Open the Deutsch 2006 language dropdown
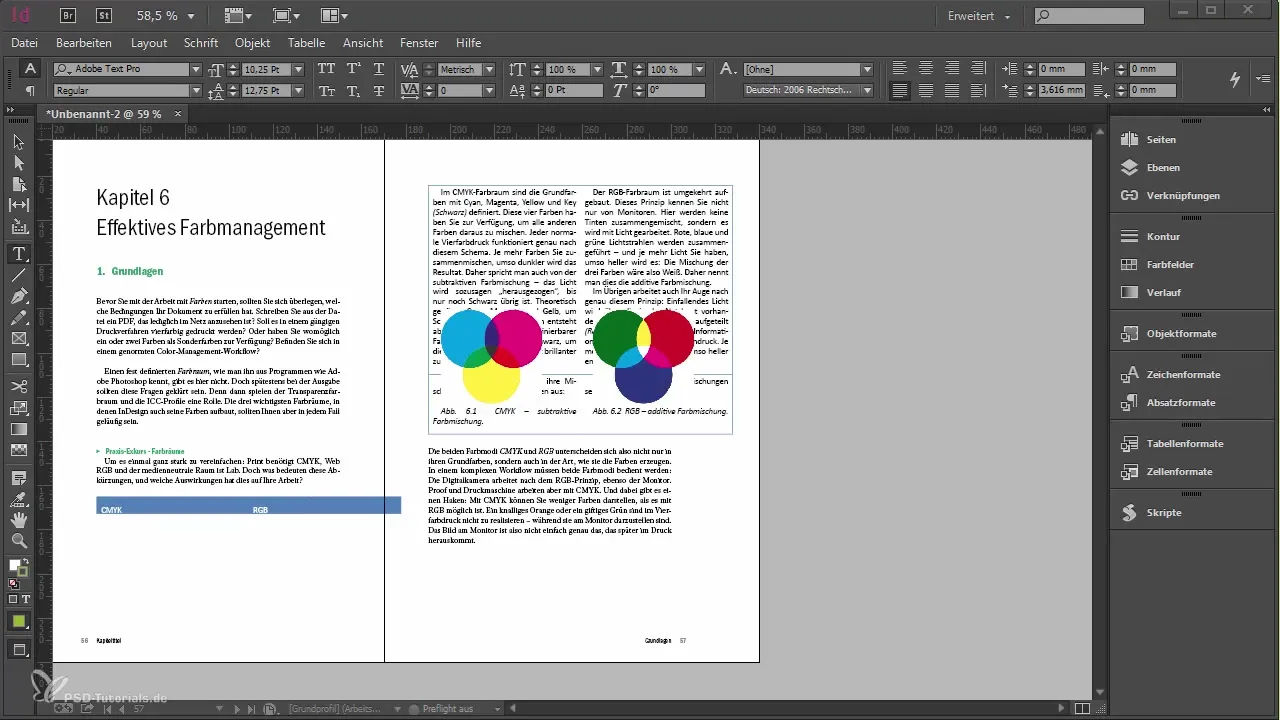 (867, 91)
